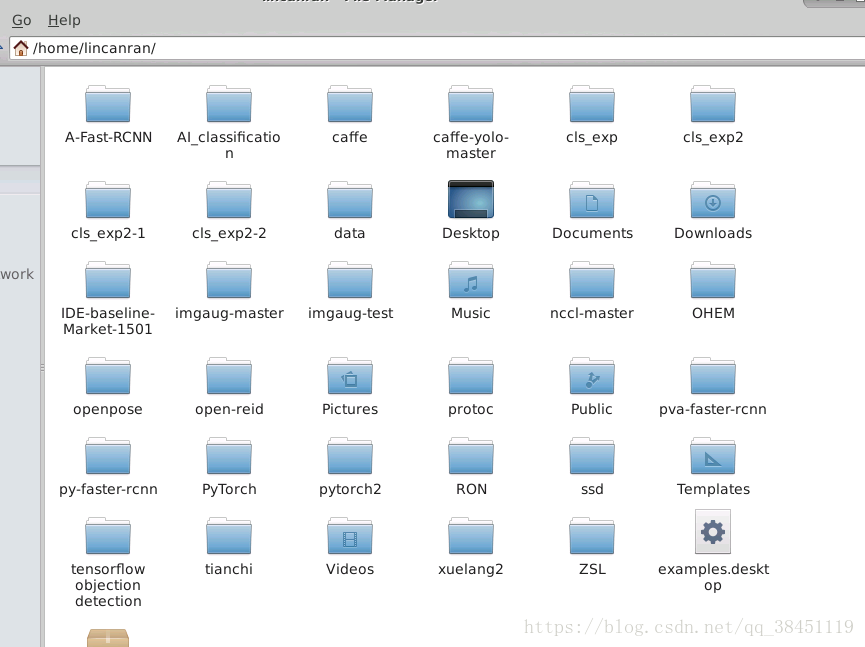Viewport: 865px width, 647px height.
Task: Select the tensorflow objection detection folder icon
Action: (x=108, y=536)
